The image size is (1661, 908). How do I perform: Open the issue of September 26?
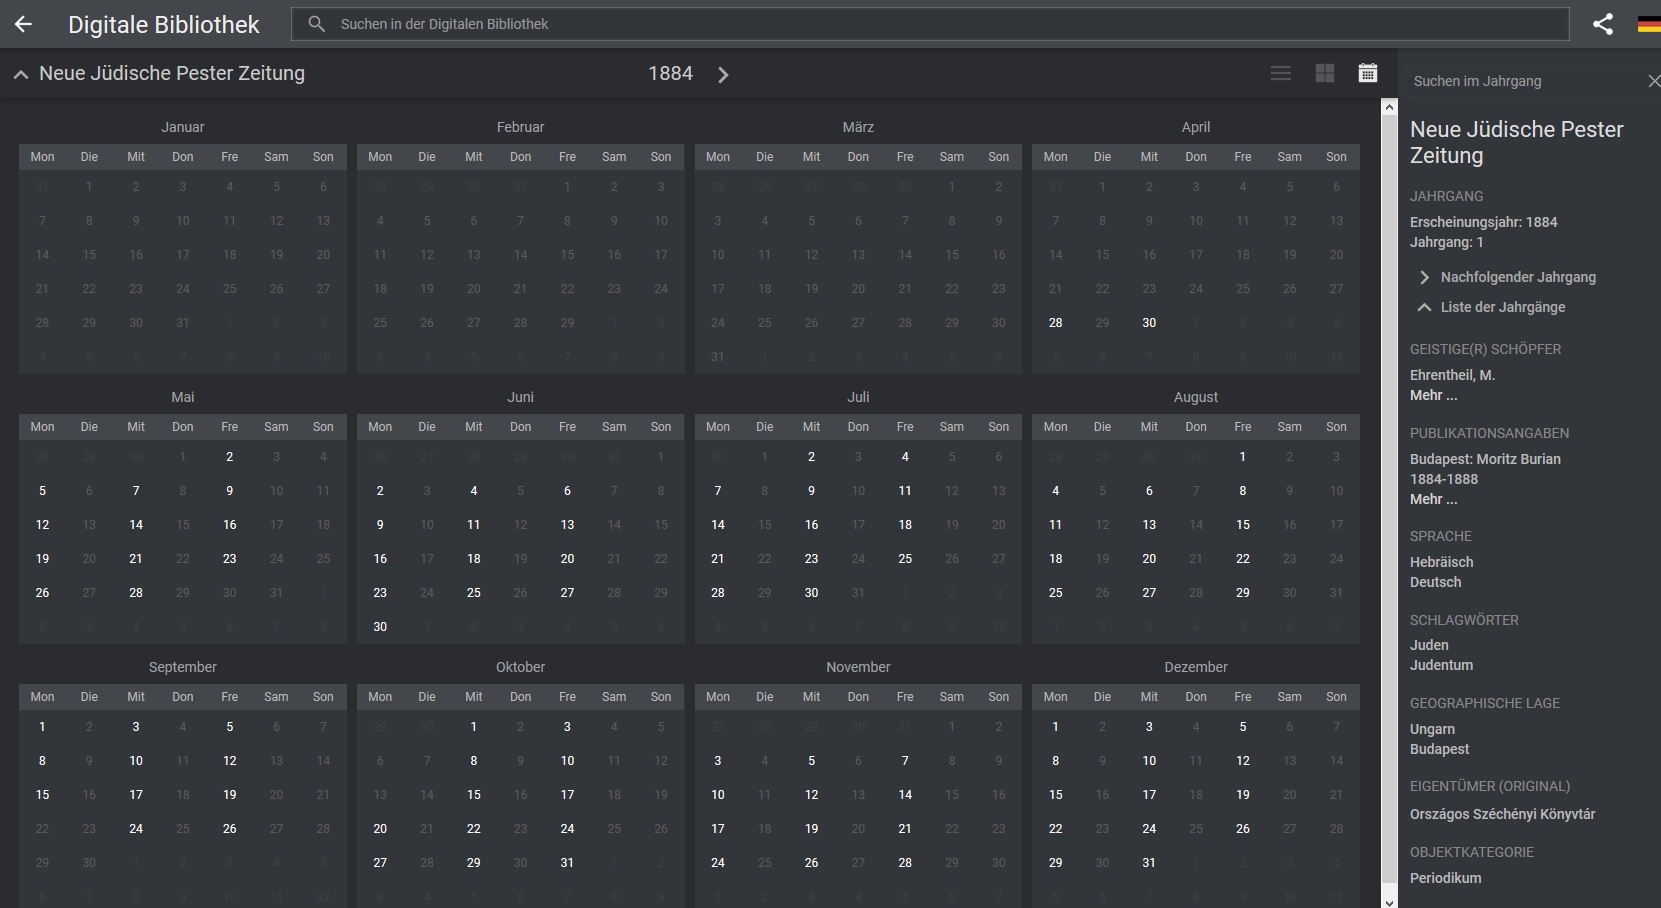[229, 829]
